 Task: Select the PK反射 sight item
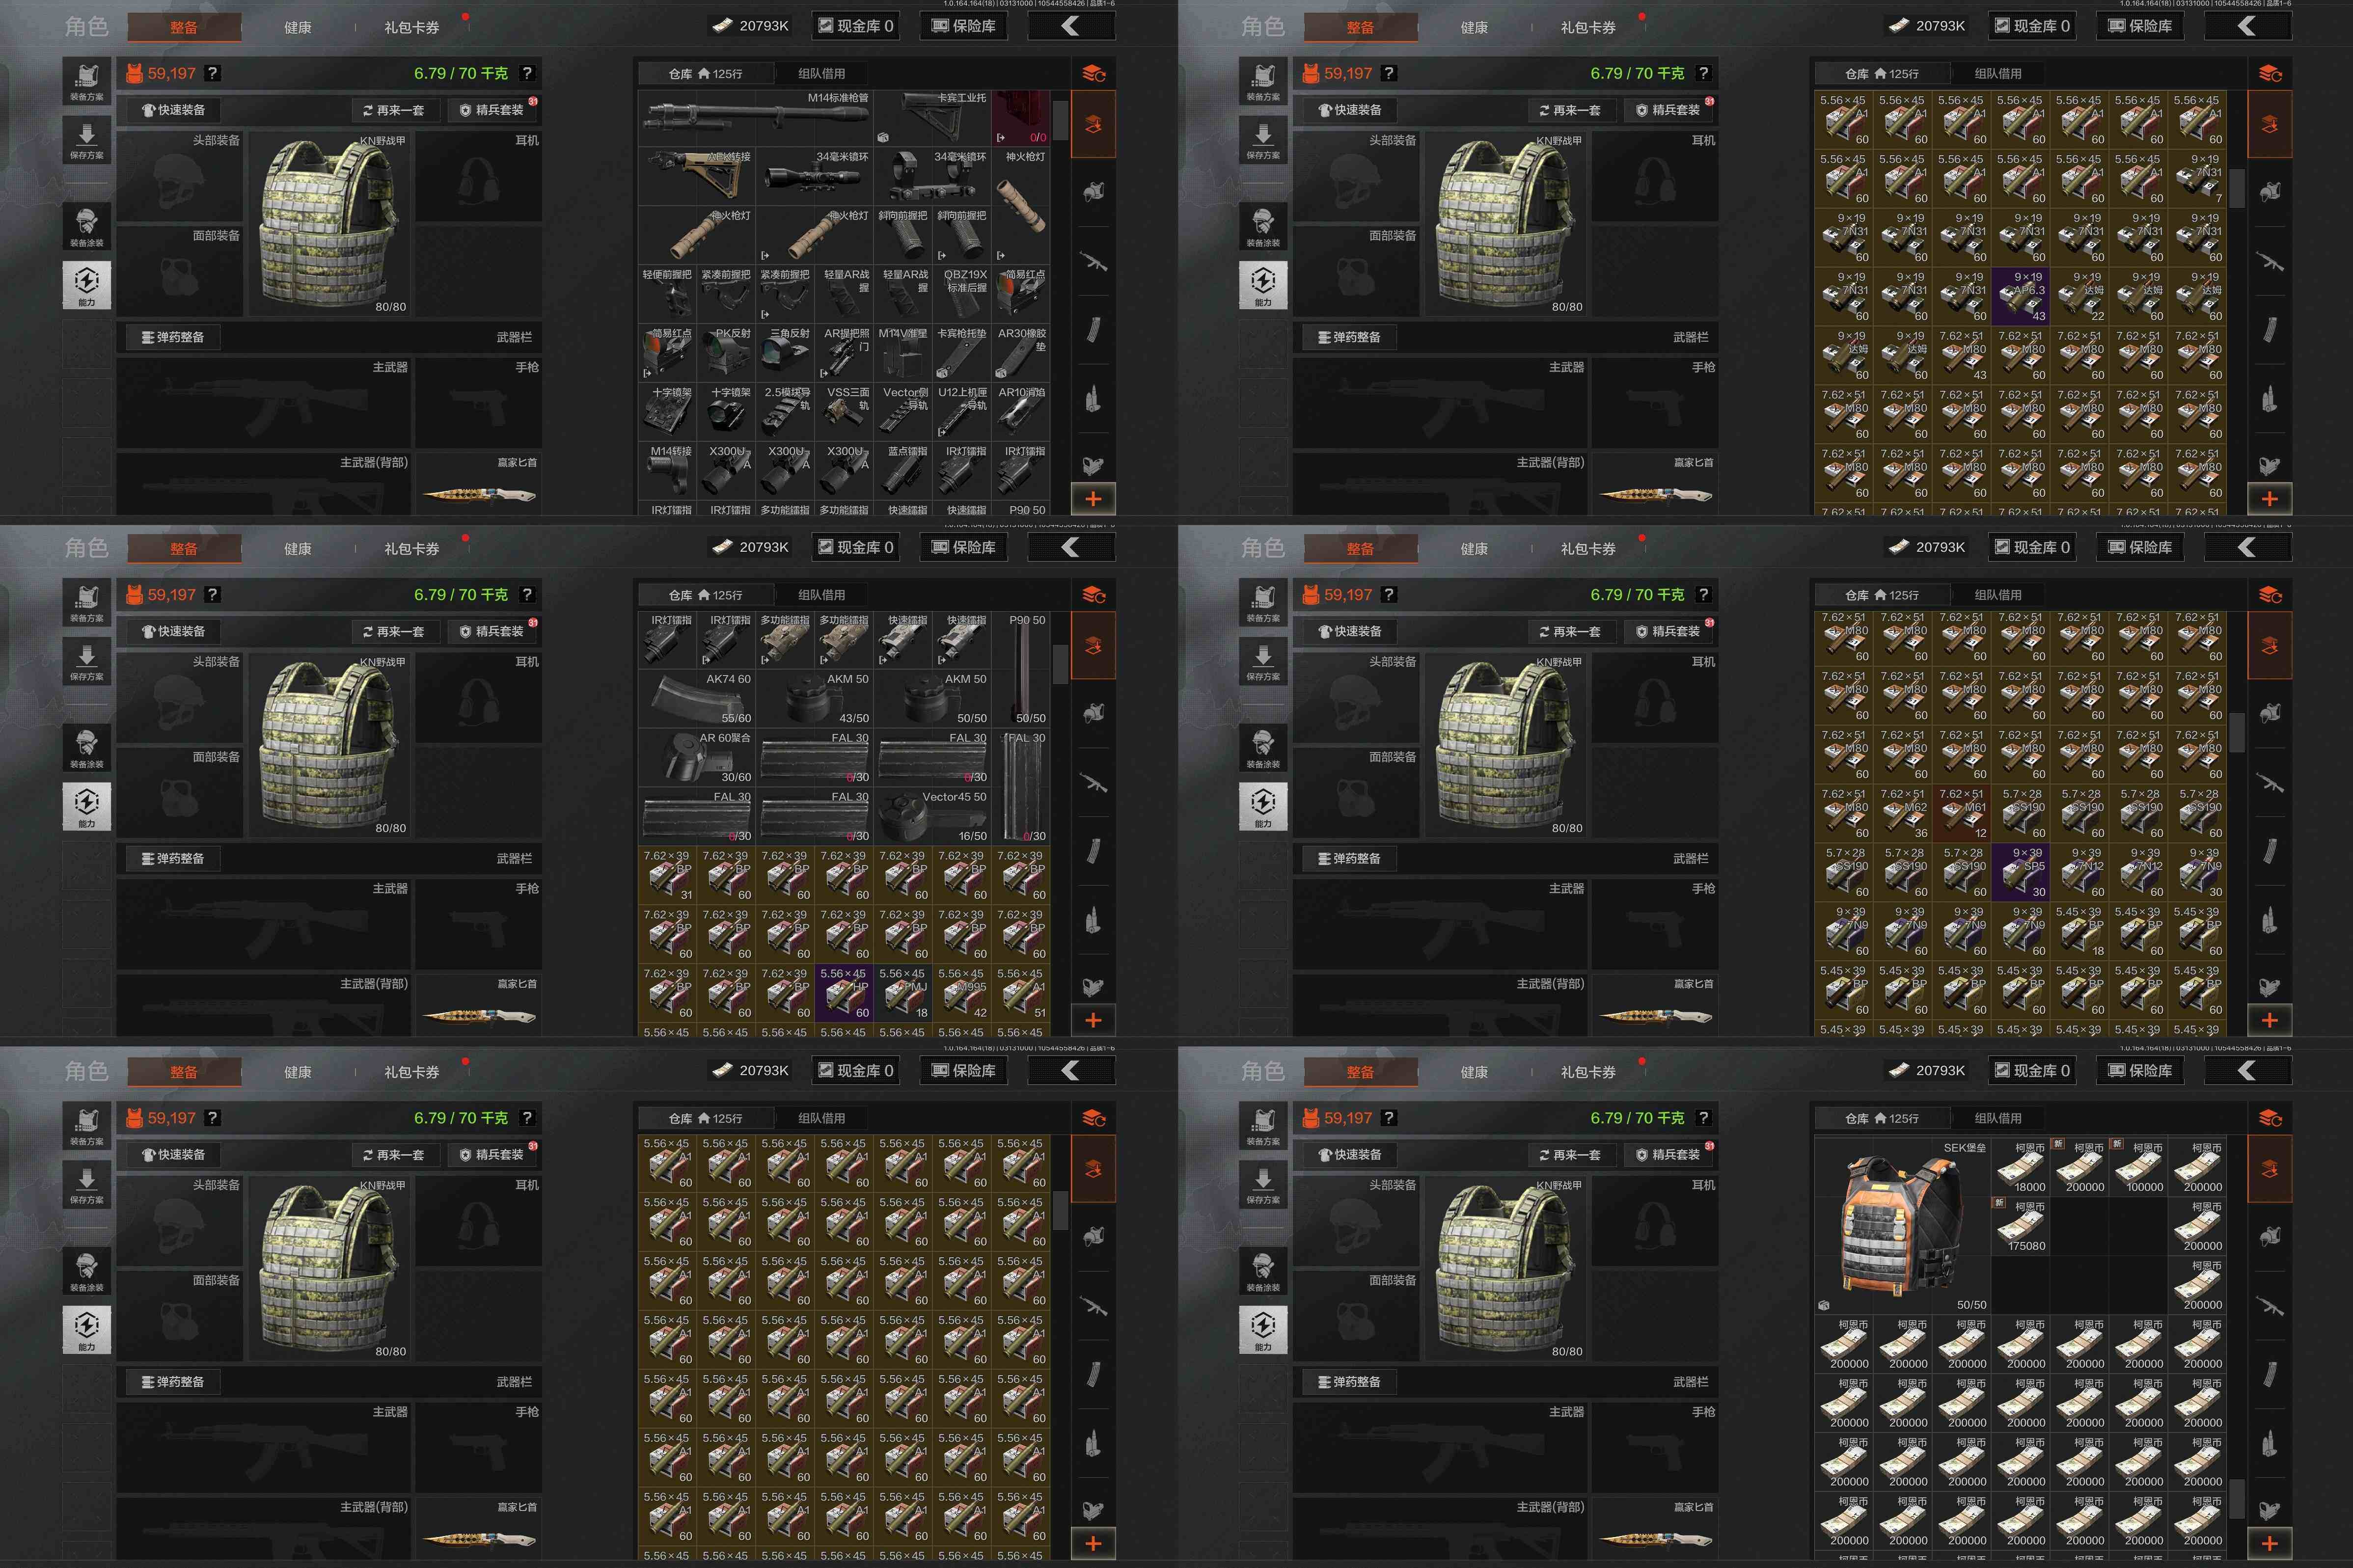click(726, 353)
